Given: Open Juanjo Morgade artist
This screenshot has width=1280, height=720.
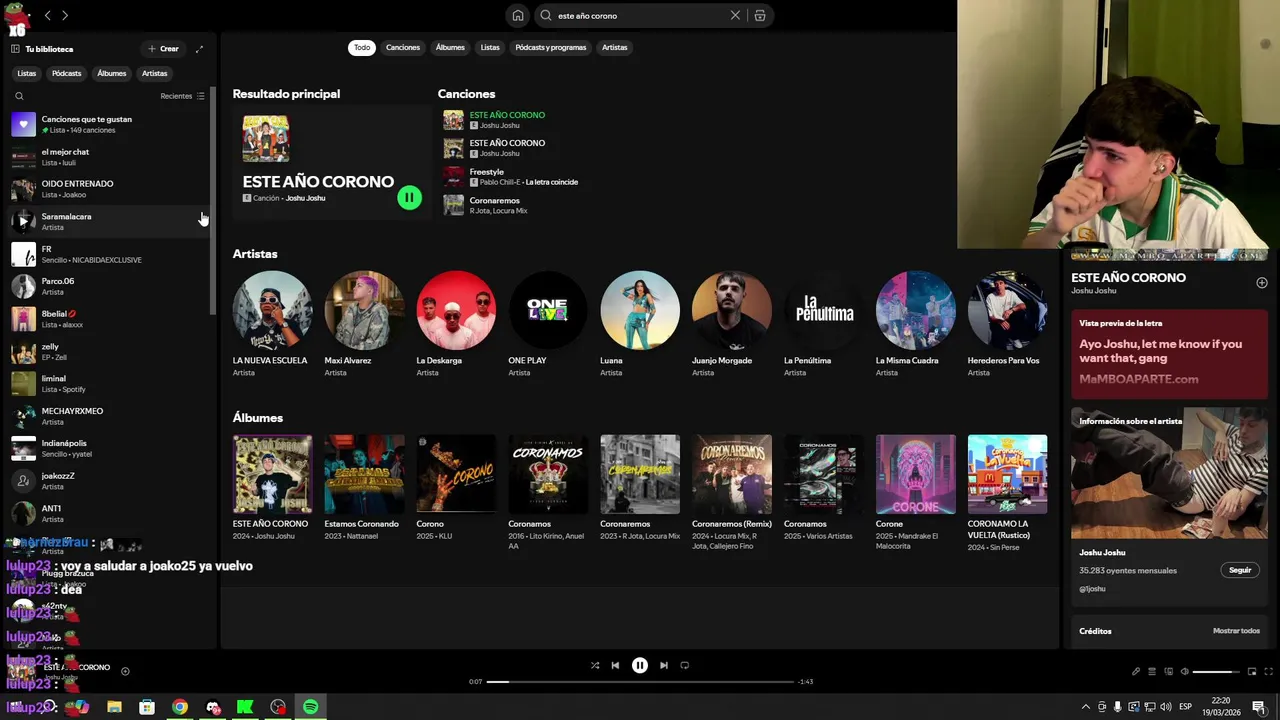Looking at the screenshot, I should coord(732,324).
